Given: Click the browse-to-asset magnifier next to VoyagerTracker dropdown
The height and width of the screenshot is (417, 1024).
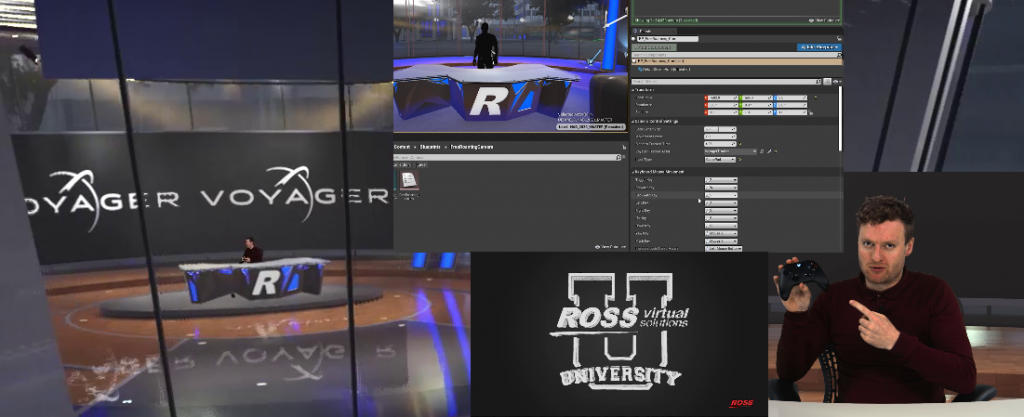Looking at the screenshot, I should 761,151.
